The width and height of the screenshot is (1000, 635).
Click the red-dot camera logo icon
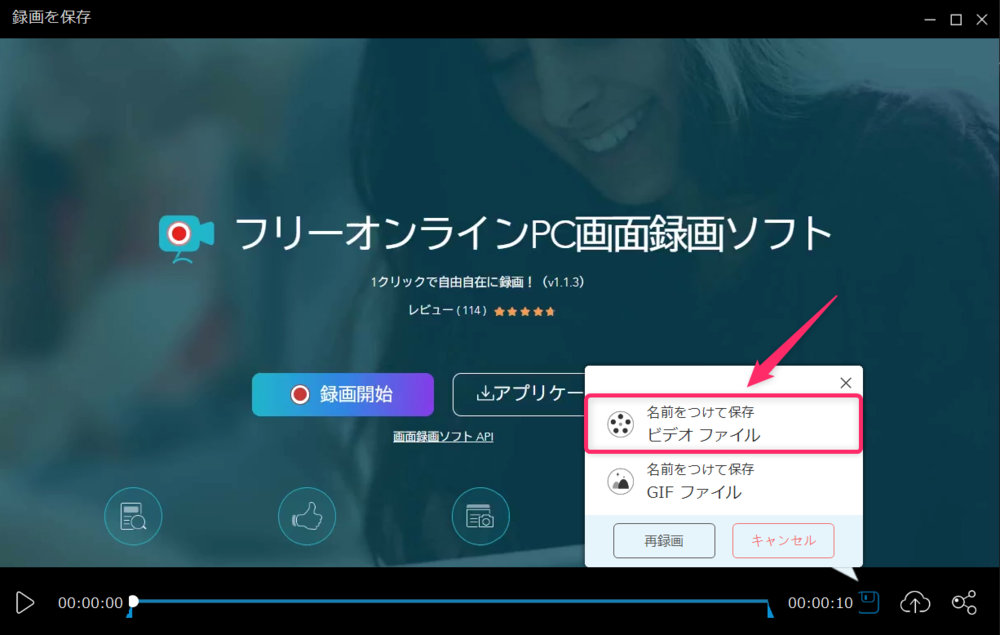coord(186,238)
